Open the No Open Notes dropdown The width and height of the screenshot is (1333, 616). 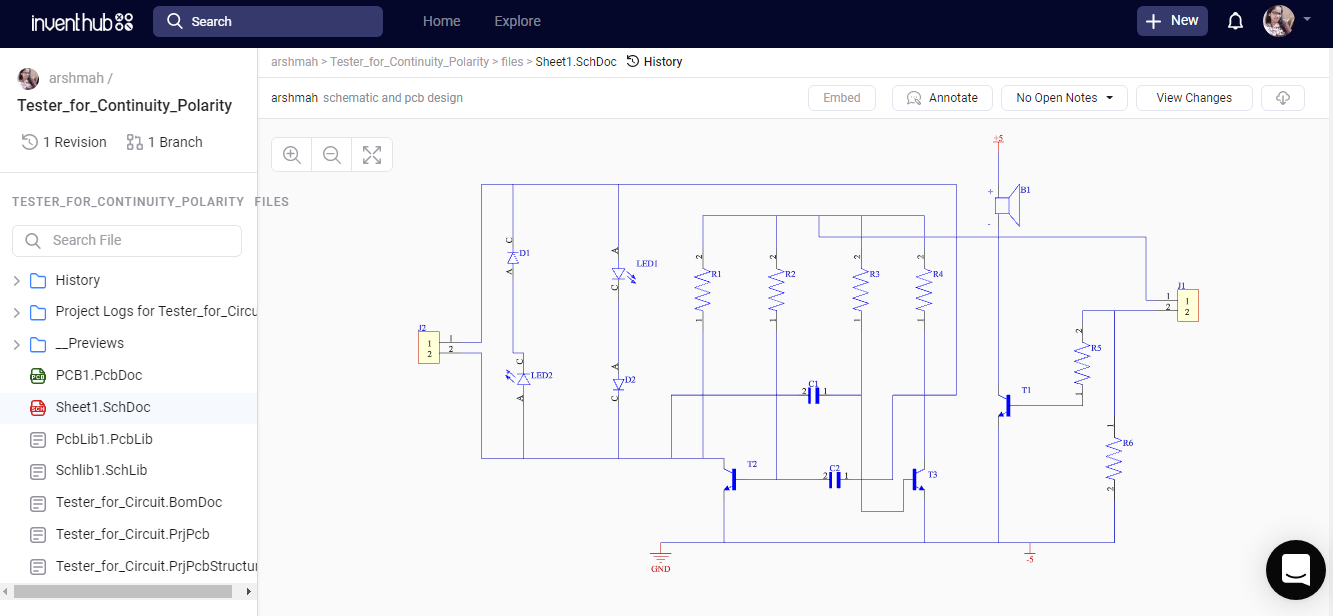[1064, 97]
